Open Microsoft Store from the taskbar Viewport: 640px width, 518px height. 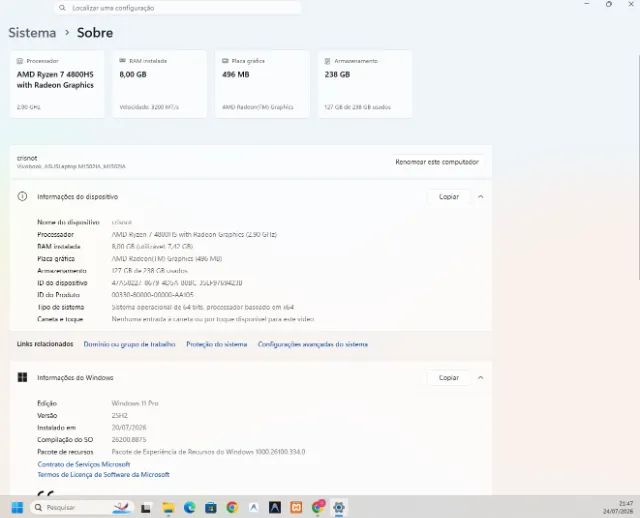tap(211, 508)
